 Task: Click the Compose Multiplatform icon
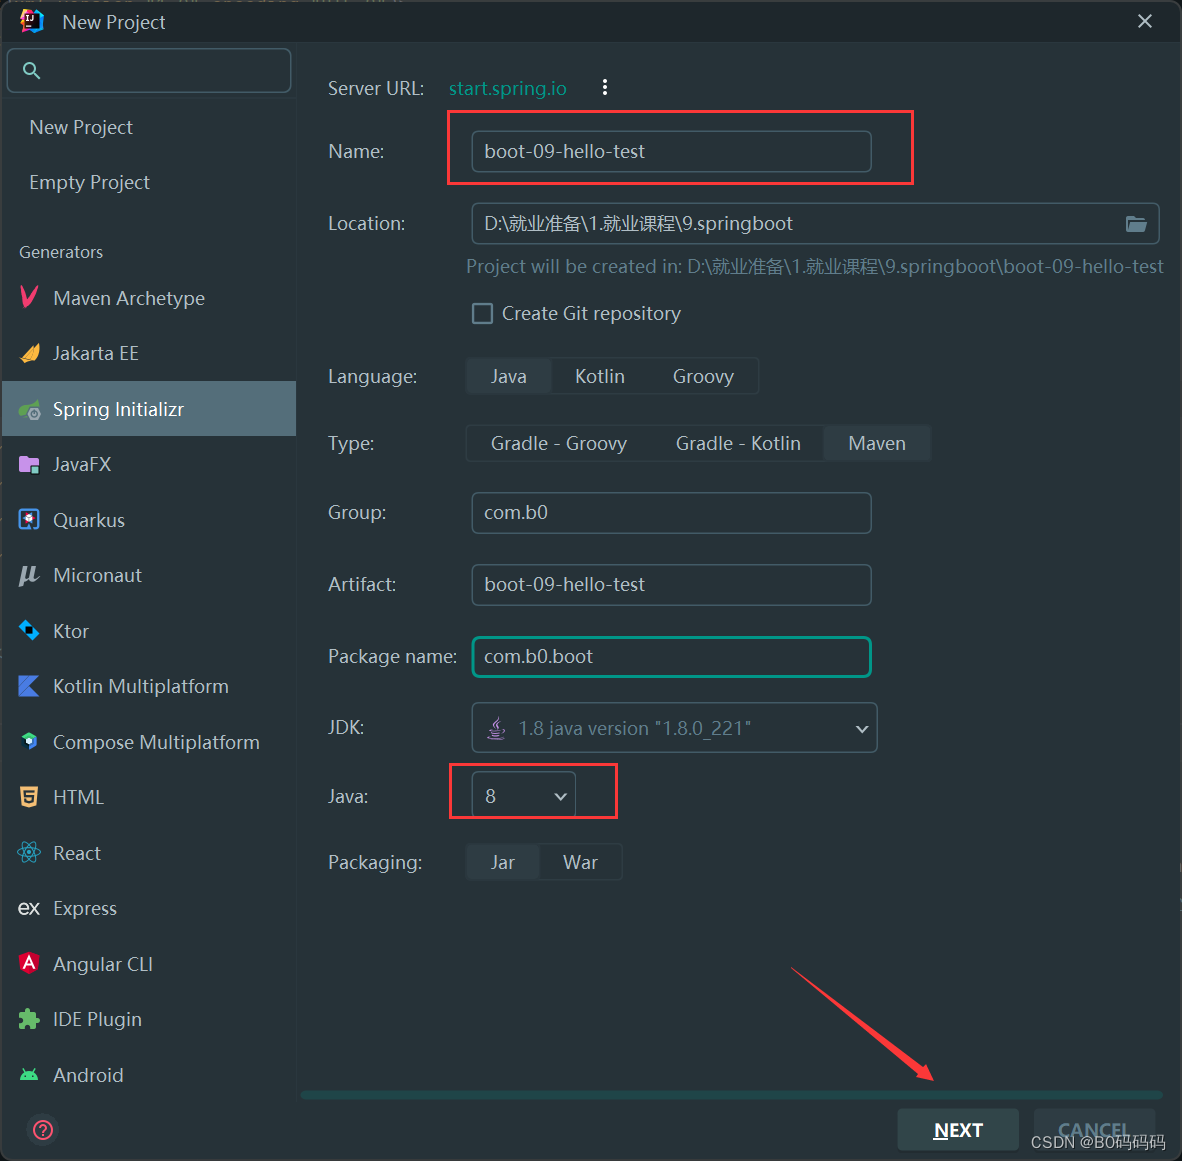point(29,742)
